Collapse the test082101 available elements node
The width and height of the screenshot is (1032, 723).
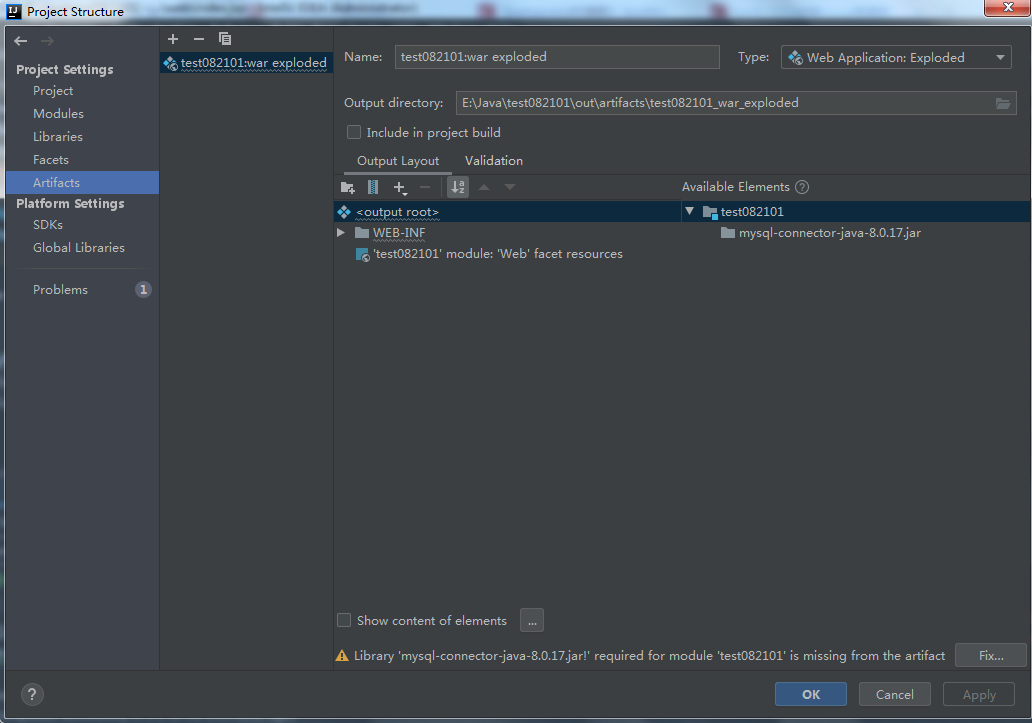point(689,211)
